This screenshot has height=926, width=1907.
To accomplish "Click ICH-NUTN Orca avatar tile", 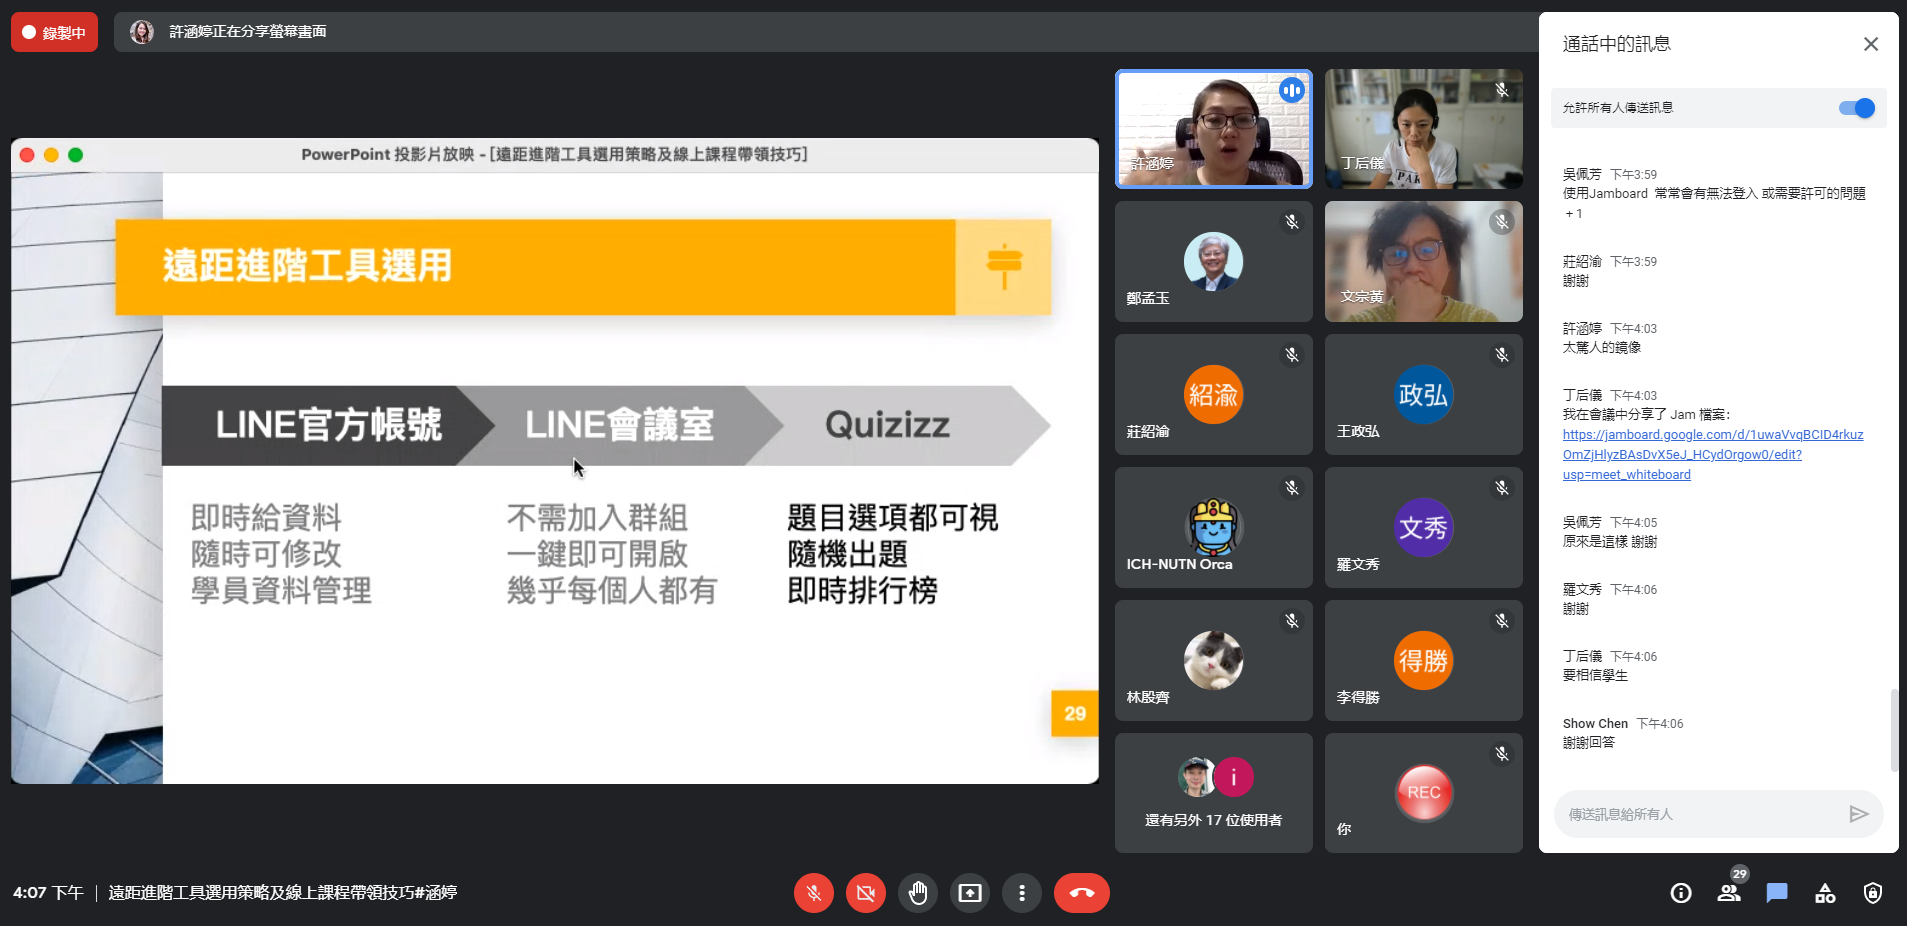I will tap(1214, 527).
